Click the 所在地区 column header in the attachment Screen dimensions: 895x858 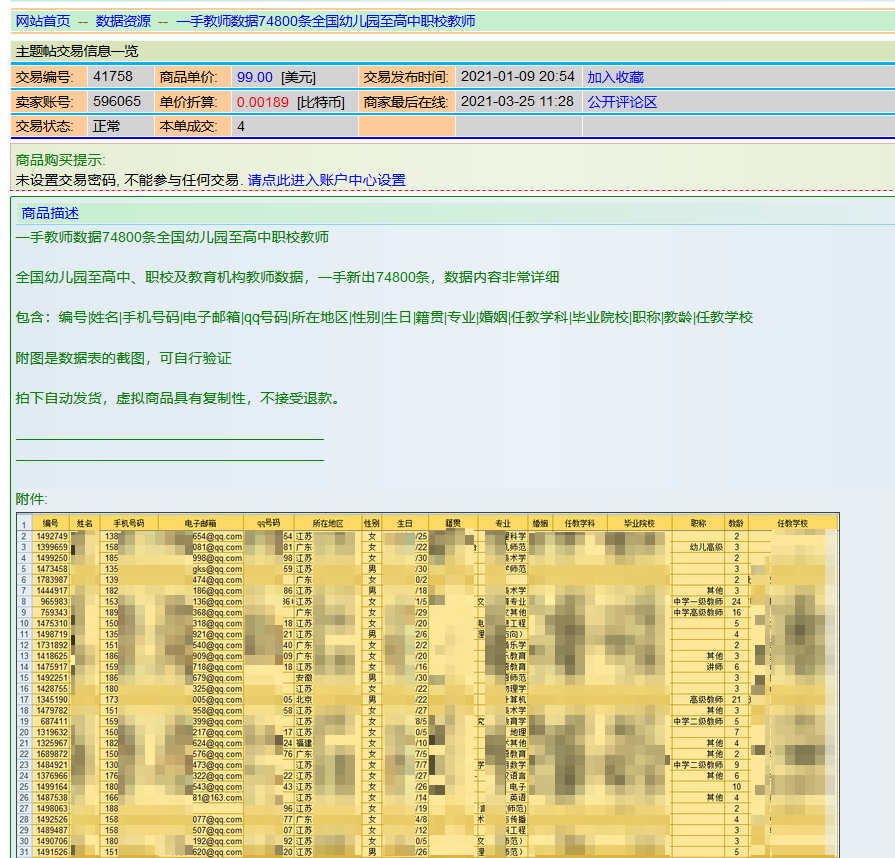pyautogui.click(x=327, y=523)
